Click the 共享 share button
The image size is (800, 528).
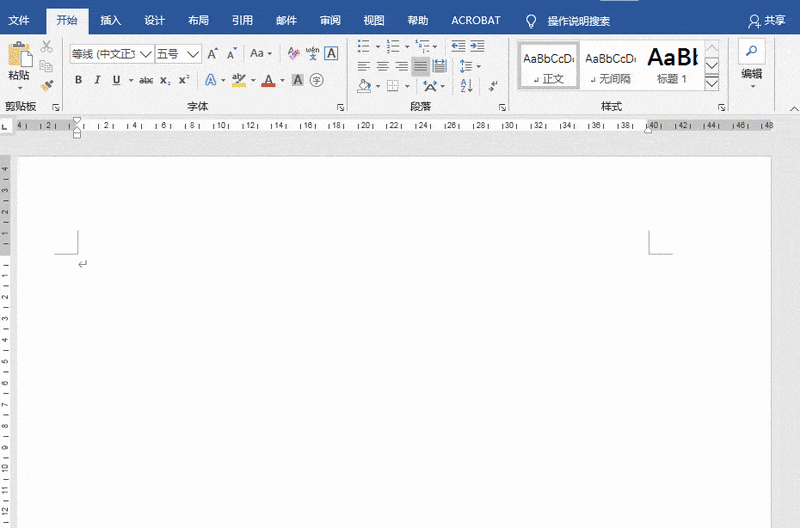tap(767, 20)
